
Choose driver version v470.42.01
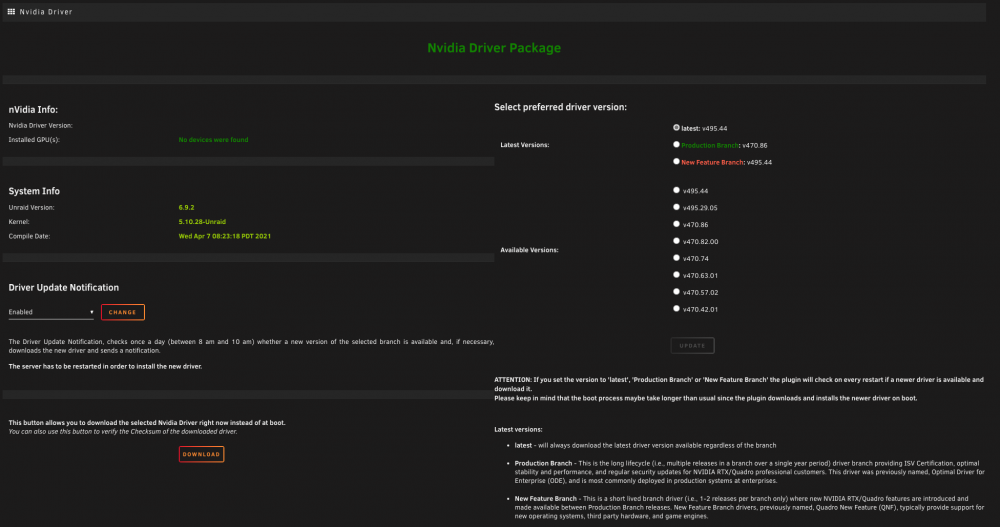tap(676, 309)
